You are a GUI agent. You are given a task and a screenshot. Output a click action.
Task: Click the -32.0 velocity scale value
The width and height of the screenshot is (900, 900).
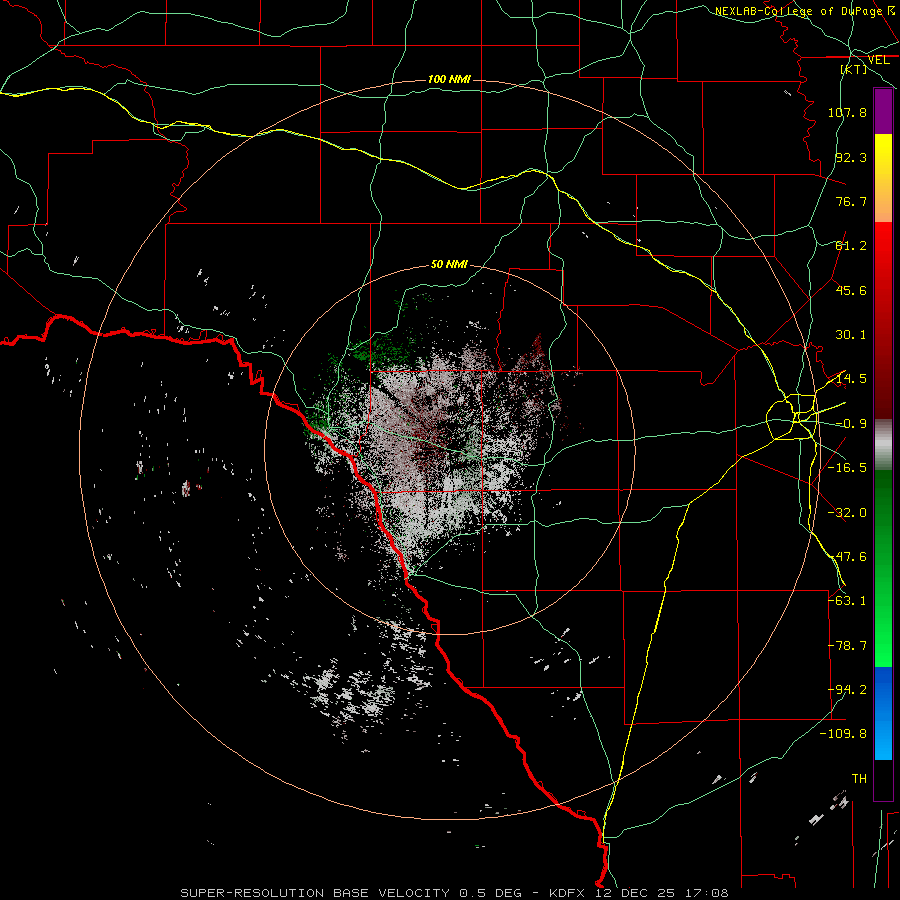(x=847, y=513)
